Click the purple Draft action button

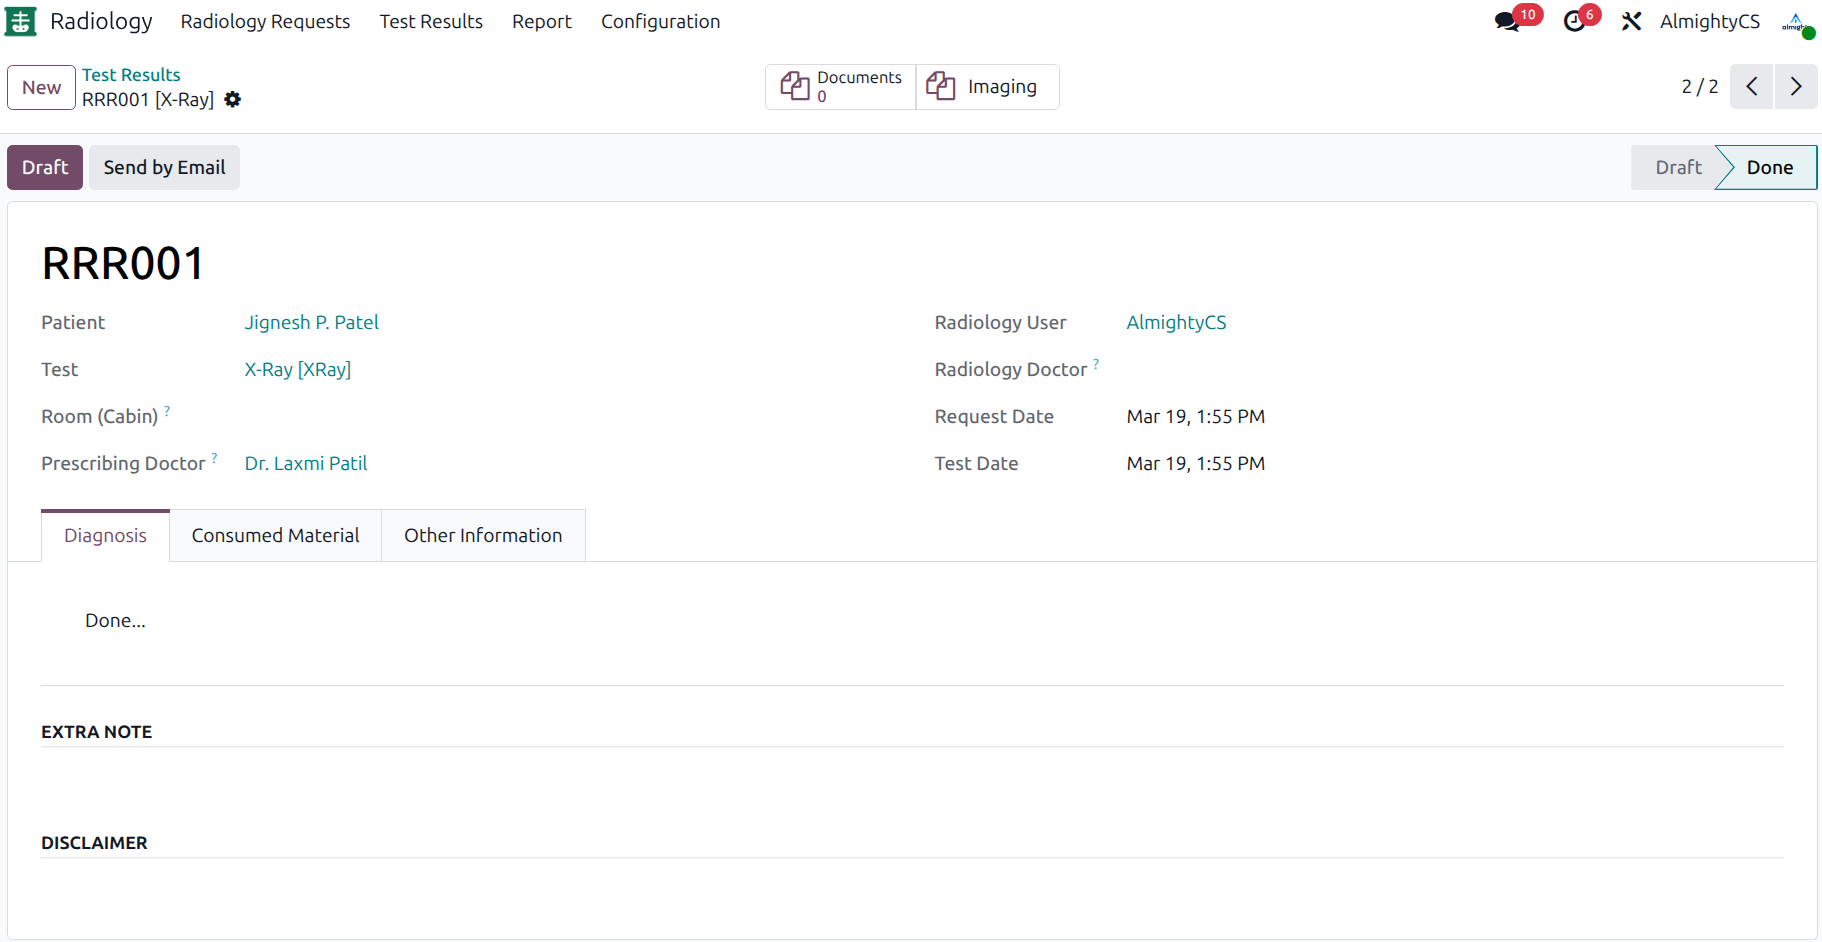point(45,167)
